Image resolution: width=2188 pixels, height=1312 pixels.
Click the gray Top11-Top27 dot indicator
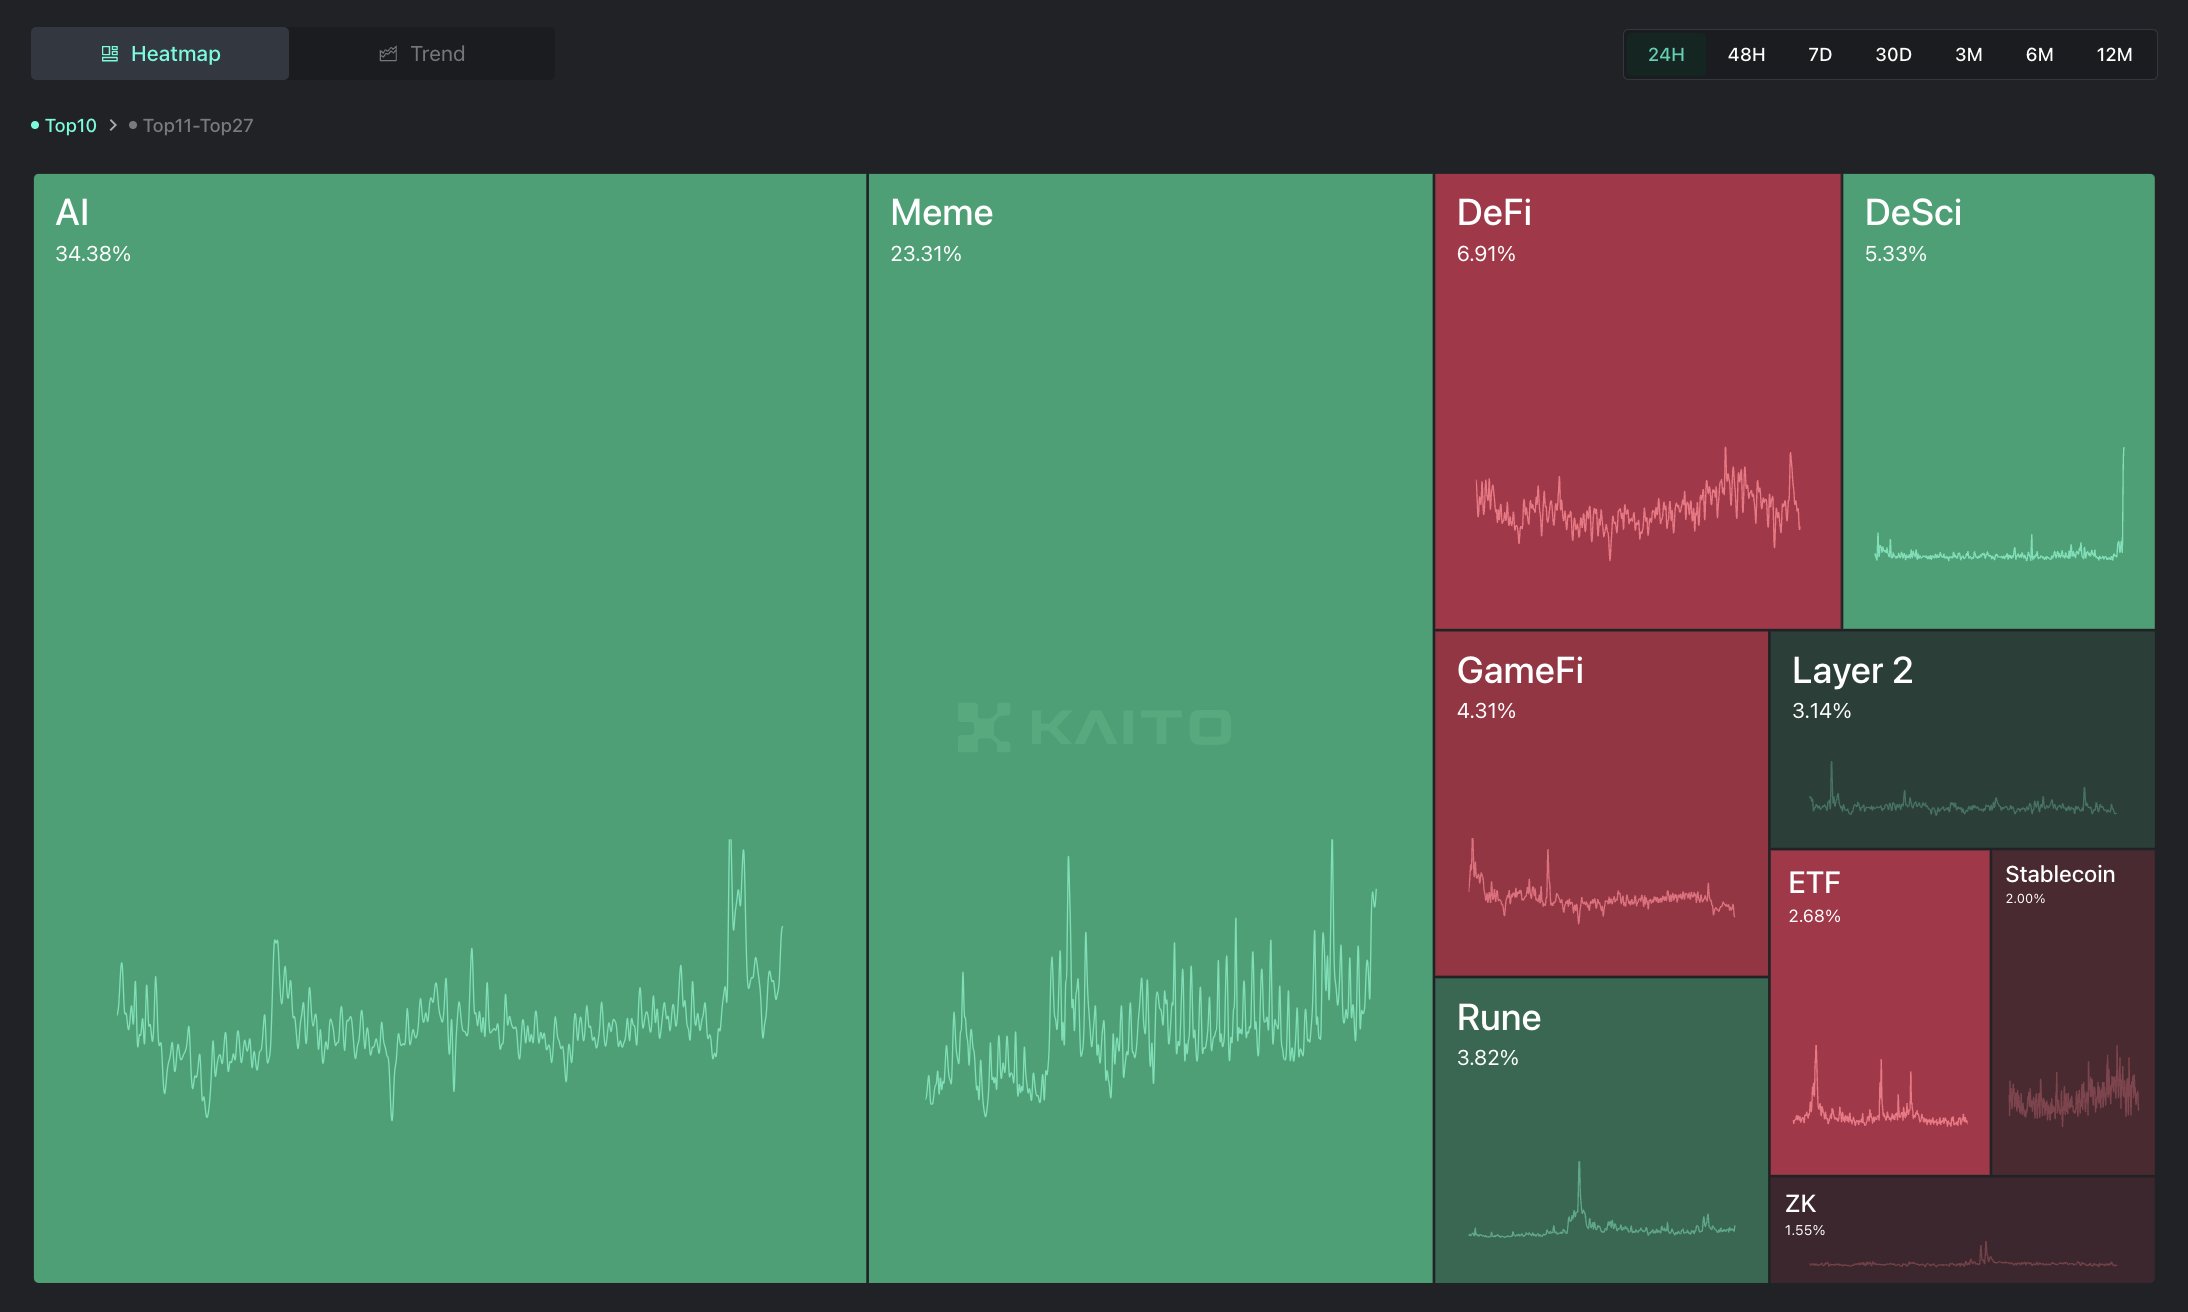133,125
